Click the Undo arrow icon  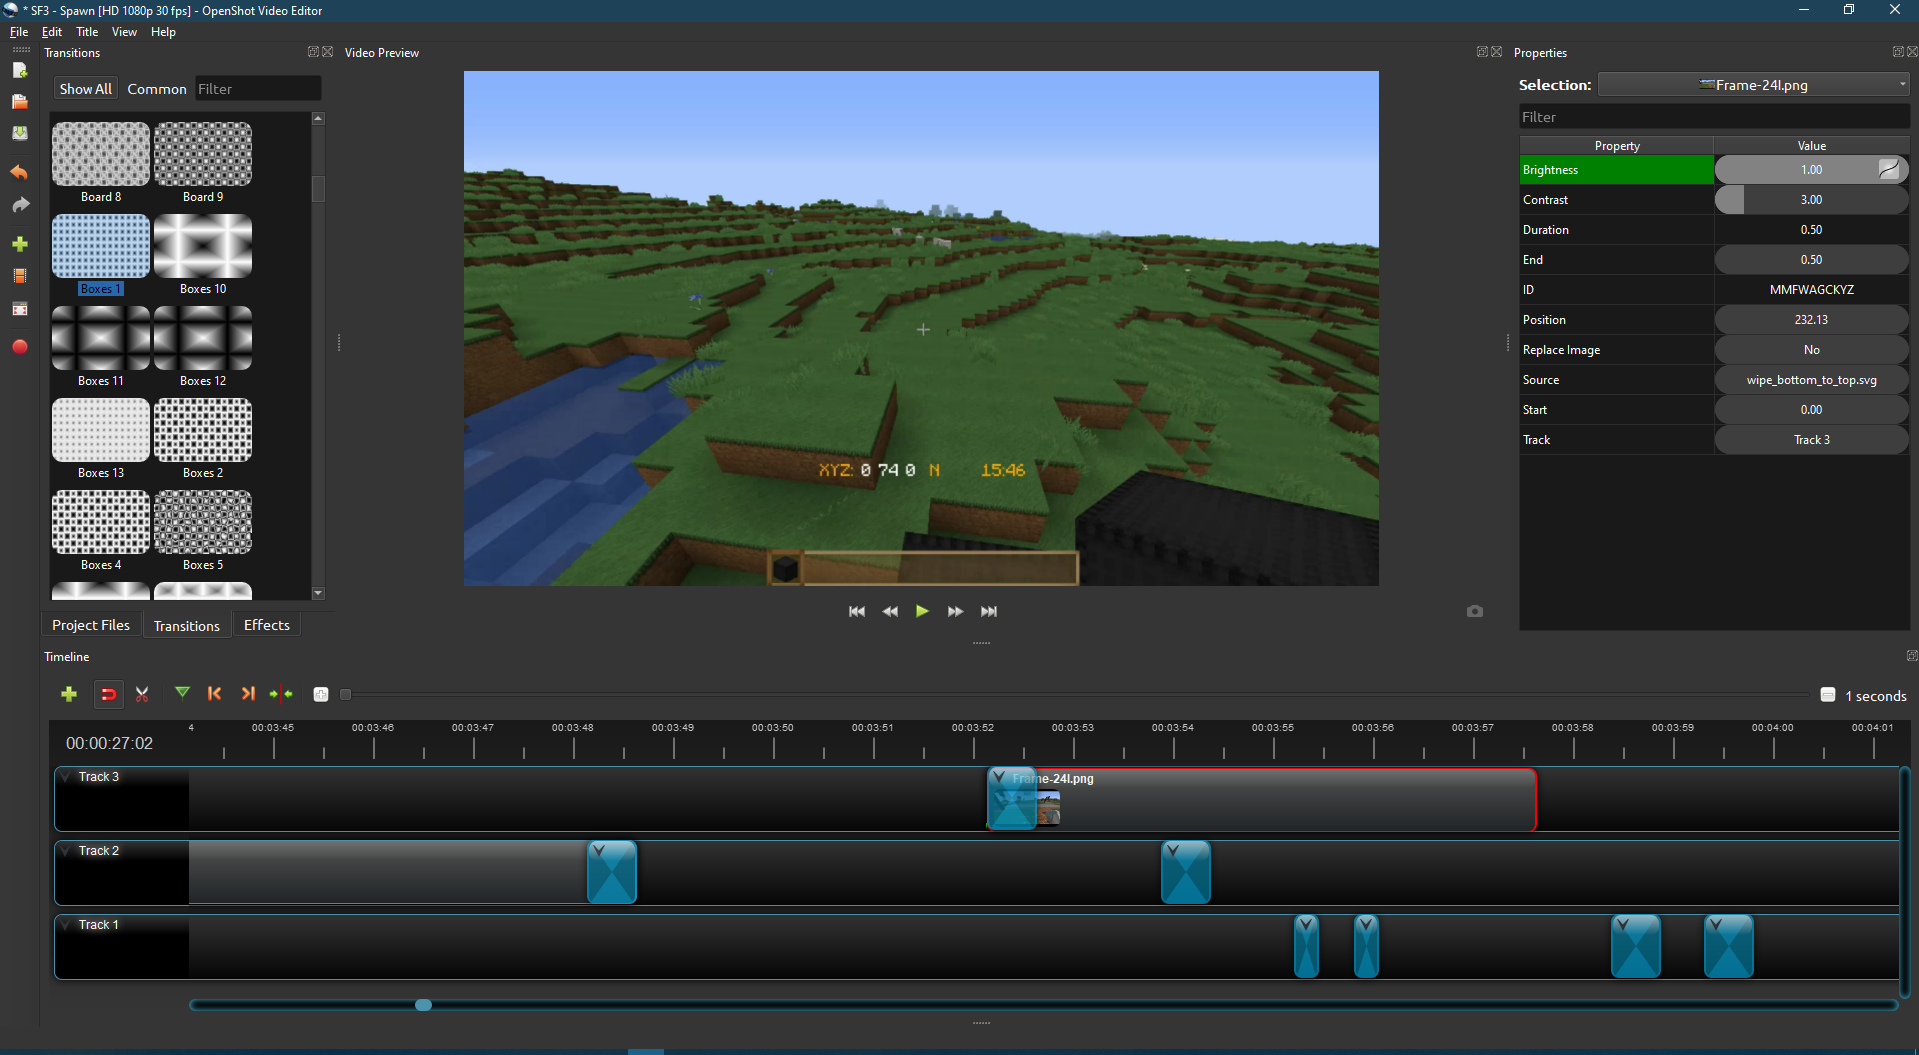pos(19,172)
